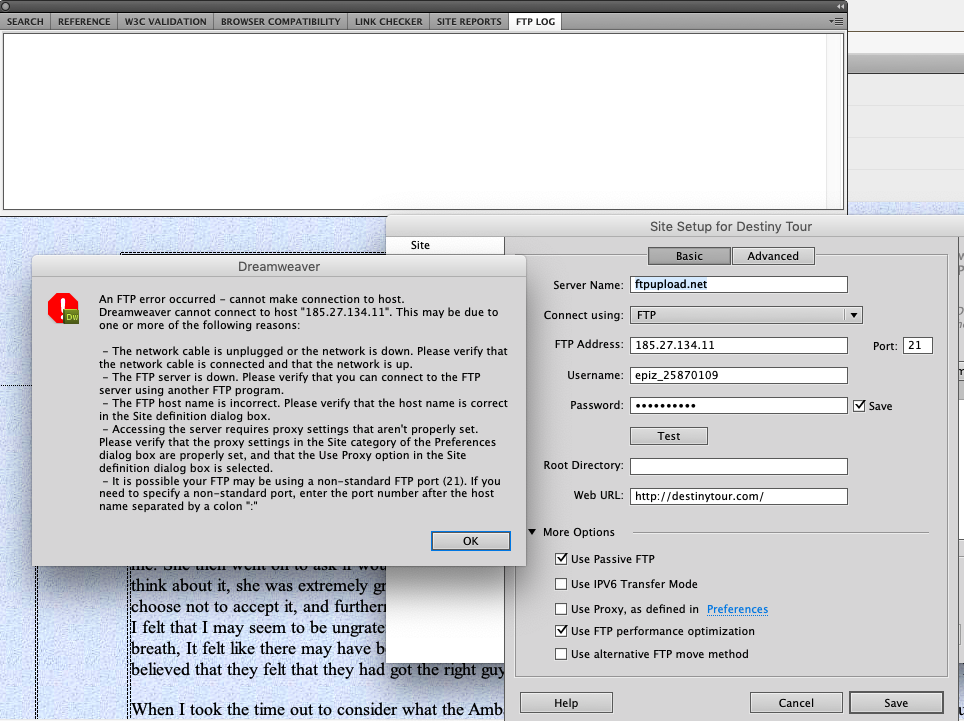Click the red FTP error alert icon
The height and width of the screenshot is (721, 964).
62,309
